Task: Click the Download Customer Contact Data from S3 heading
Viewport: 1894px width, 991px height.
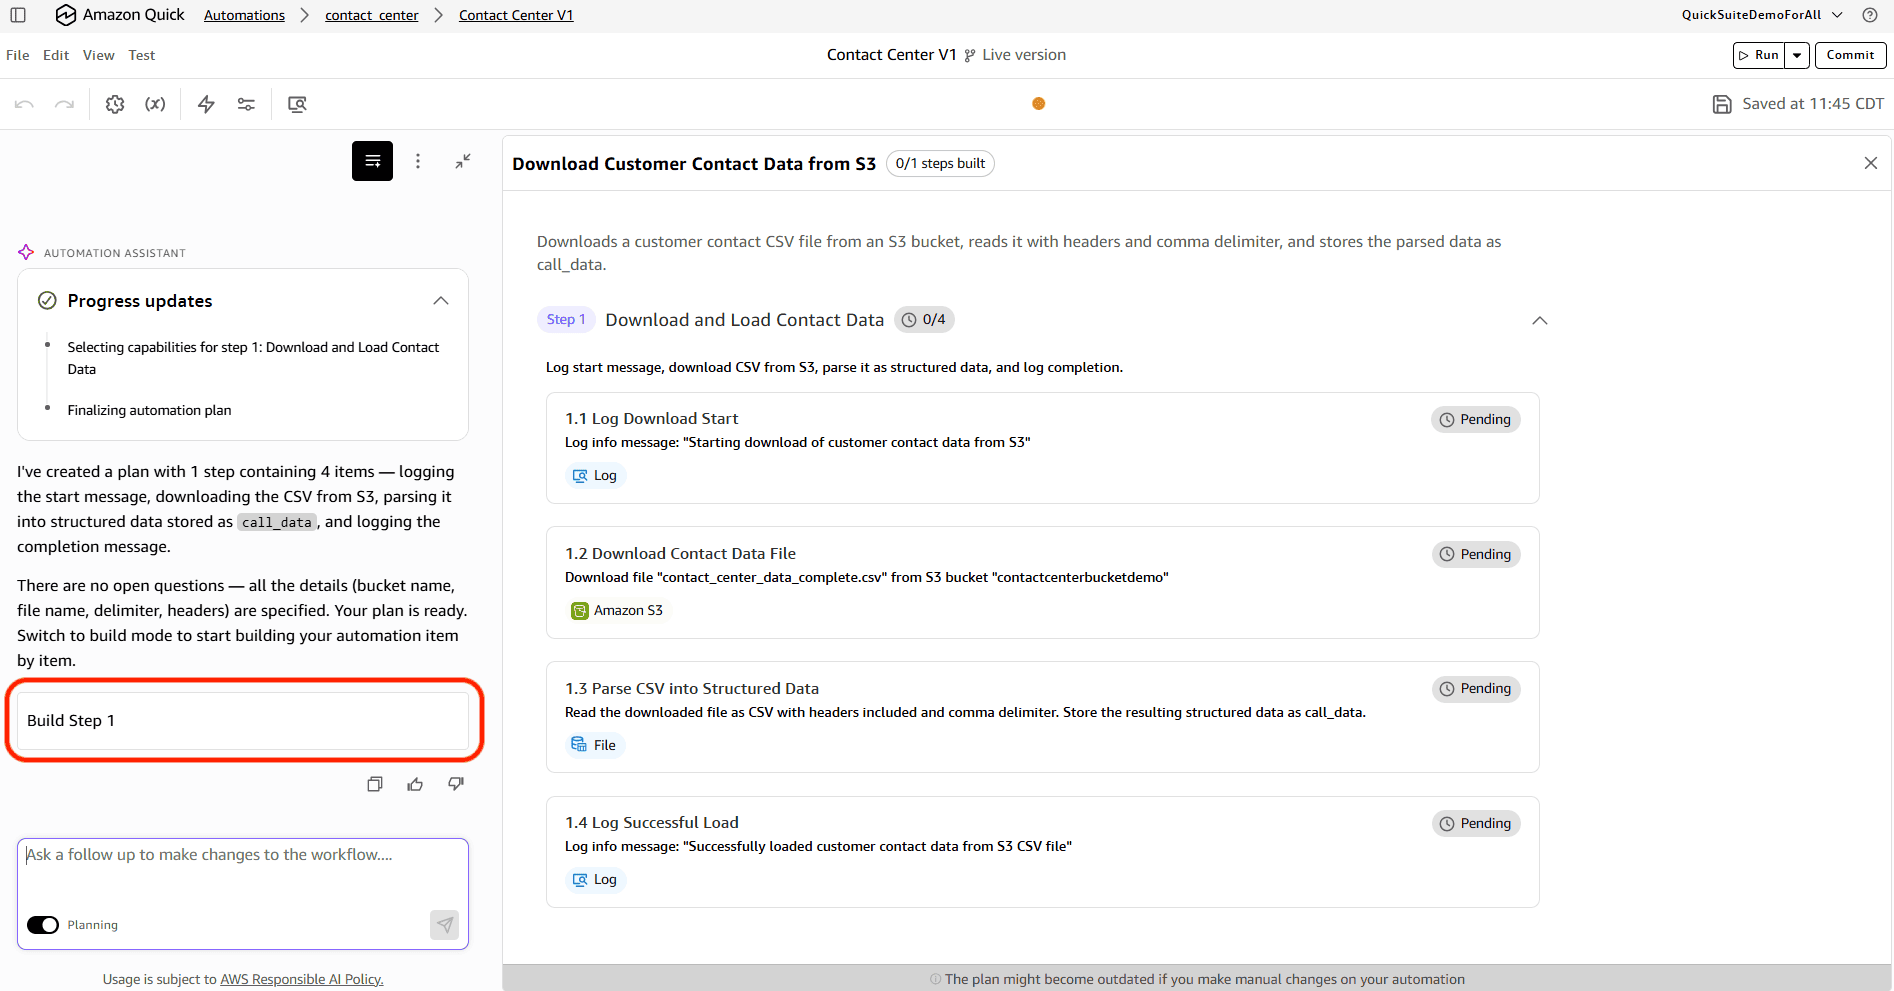Action: point(694,164)
